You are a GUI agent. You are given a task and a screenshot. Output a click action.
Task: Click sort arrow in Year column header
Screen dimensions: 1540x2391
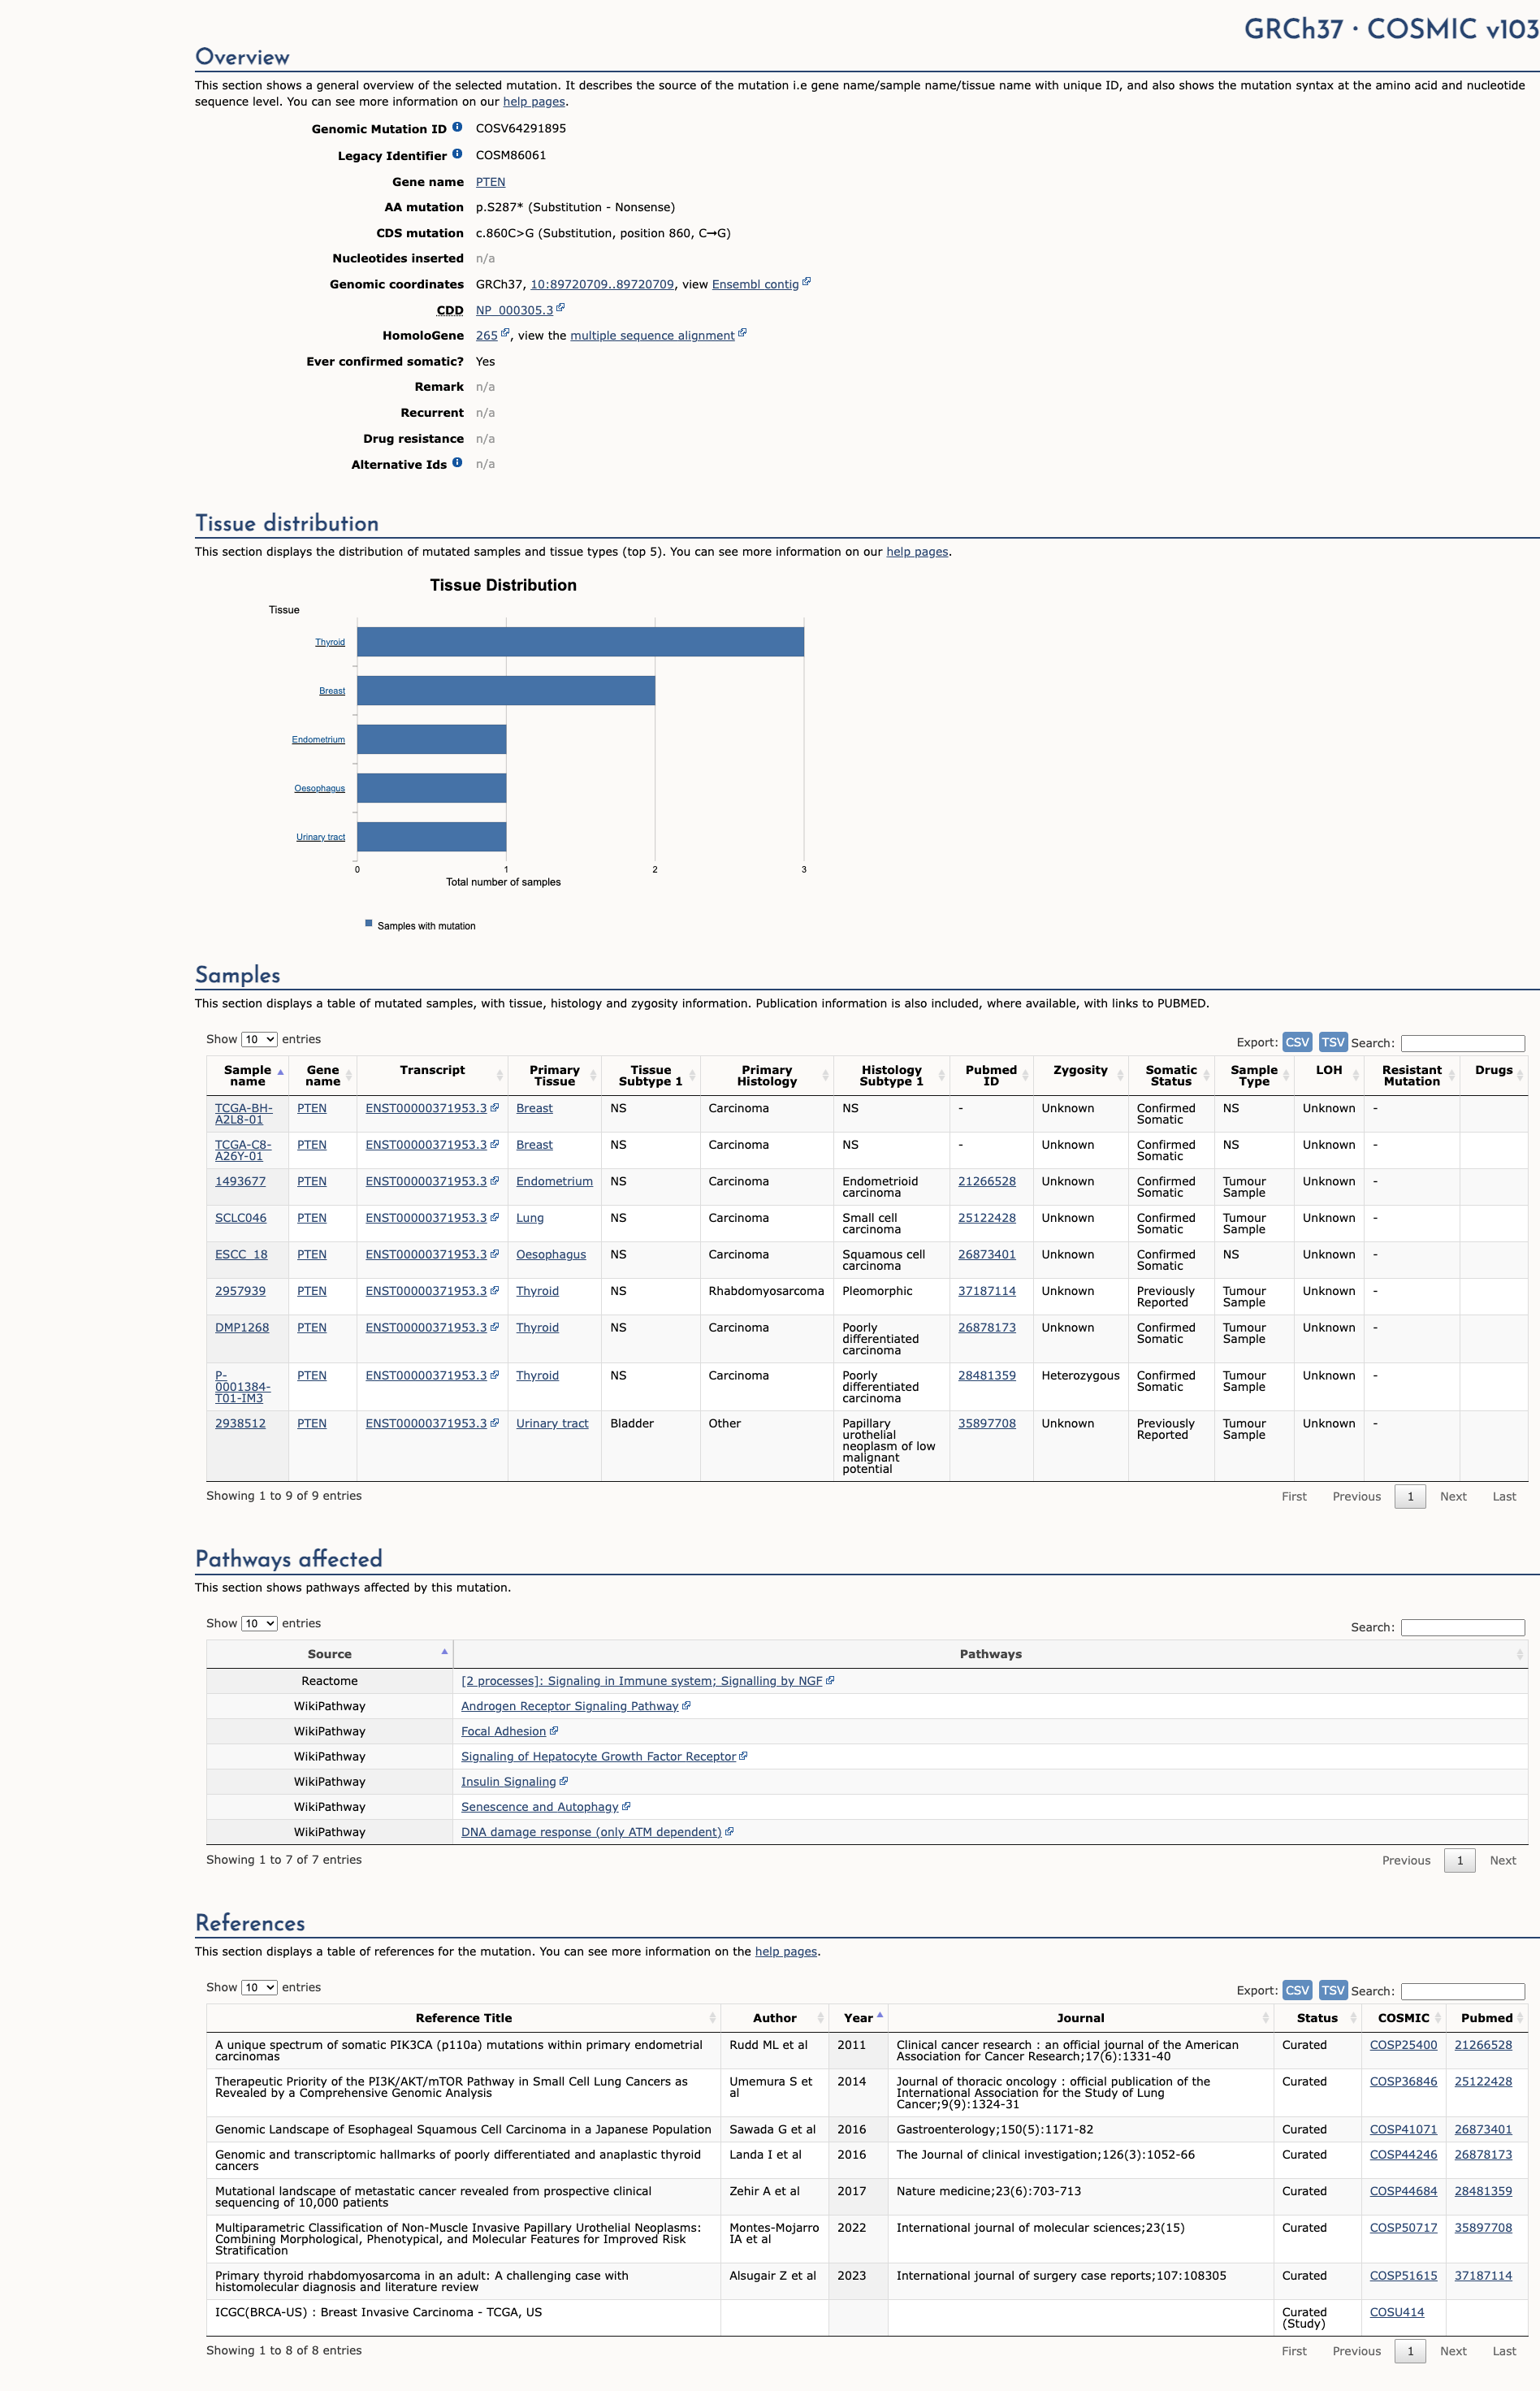880,2015
